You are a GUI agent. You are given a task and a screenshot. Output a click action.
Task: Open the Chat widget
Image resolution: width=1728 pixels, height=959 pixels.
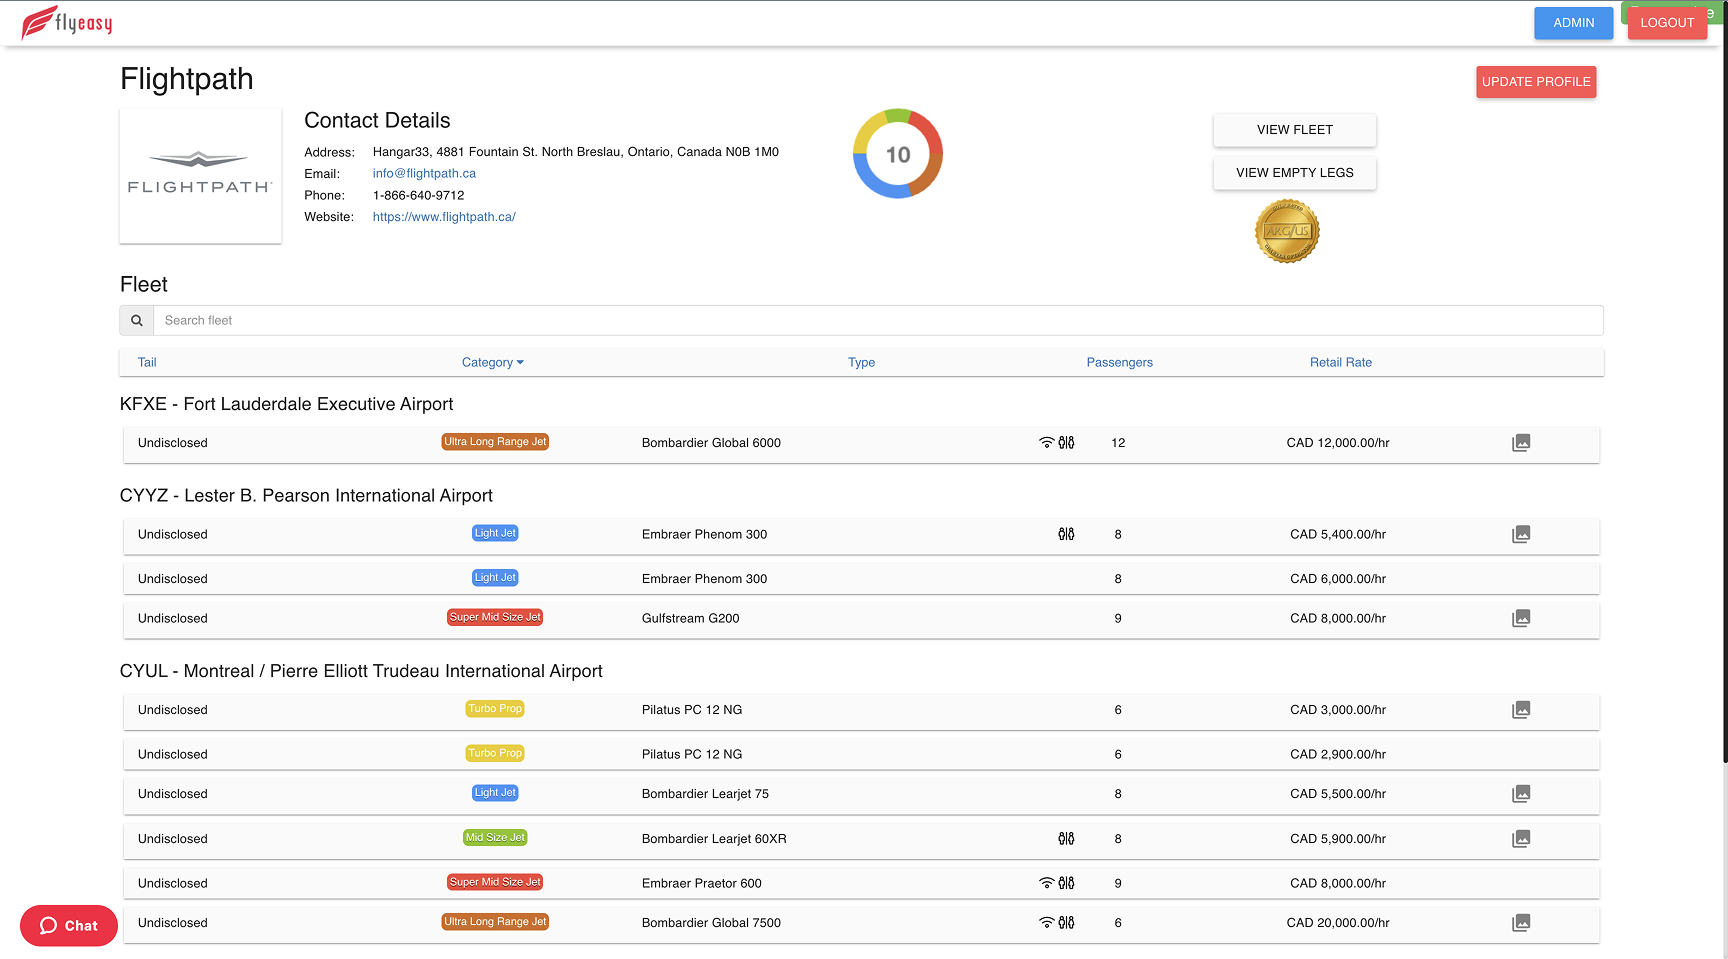(69, 925)
